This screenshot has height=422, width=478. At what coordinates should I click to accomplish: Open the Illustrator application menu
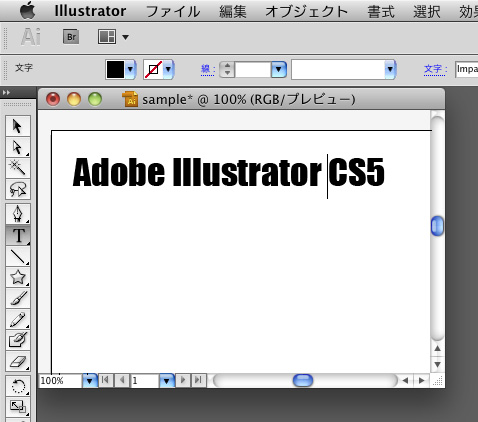pyautogui.click(x=90, y=11)
